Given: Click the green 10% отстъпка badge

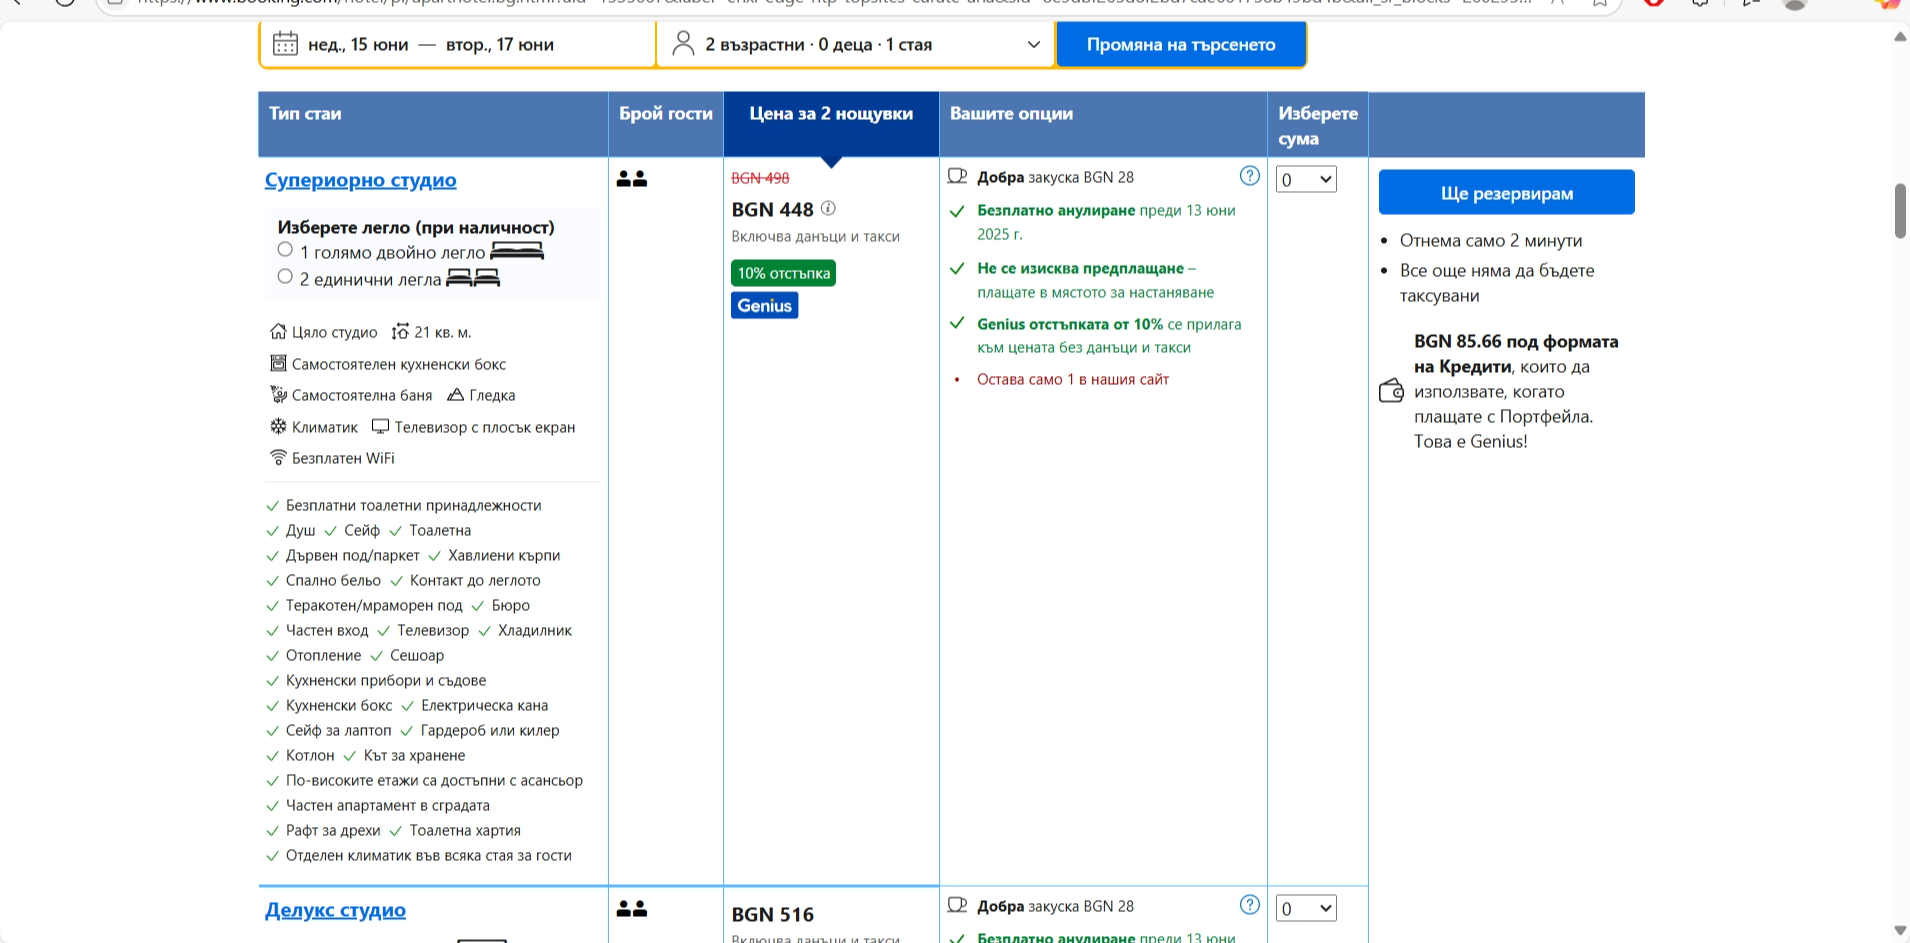Looking at the screenshot, I should pos(783,273).
